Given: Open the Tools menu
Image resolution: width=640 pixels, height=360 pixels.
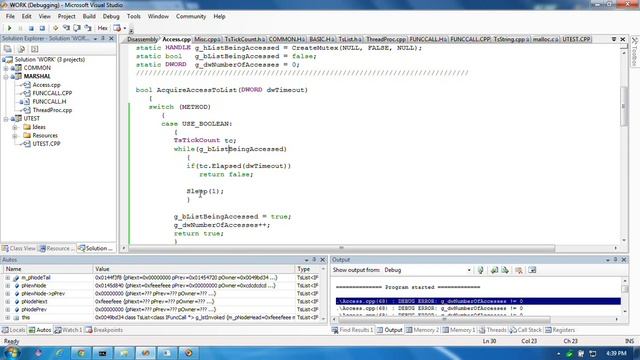Looking at the screenshot, I should (133, 16).
